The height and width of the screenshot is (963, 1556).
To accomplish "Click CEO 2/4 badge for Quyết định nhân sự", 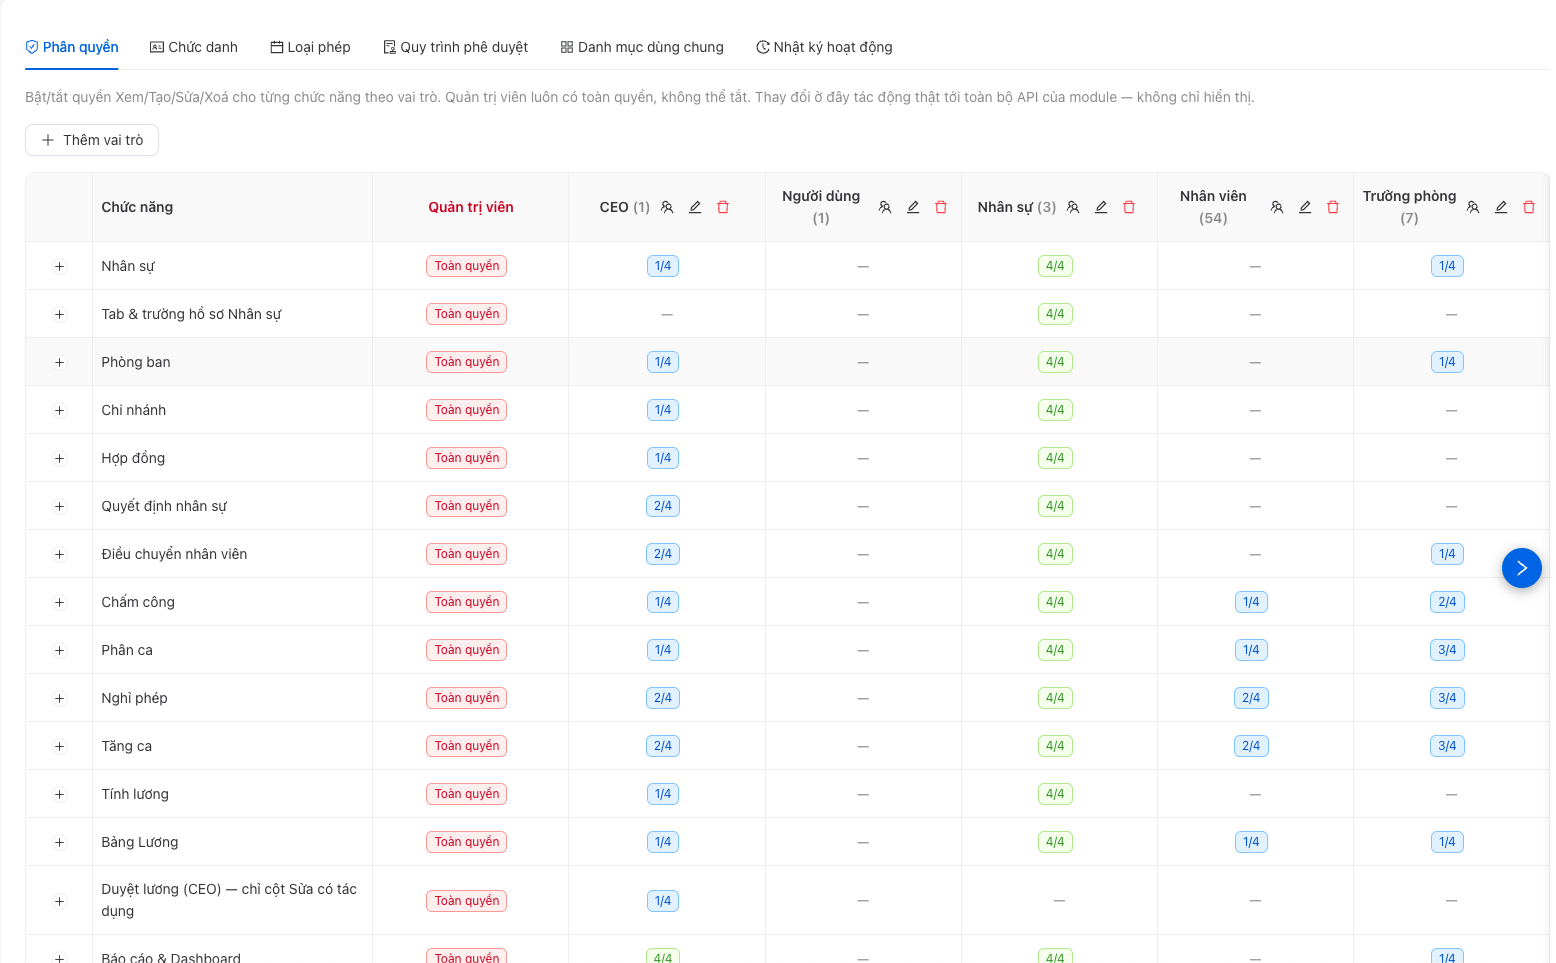I will pyautogui.click(x=663, y=506).
